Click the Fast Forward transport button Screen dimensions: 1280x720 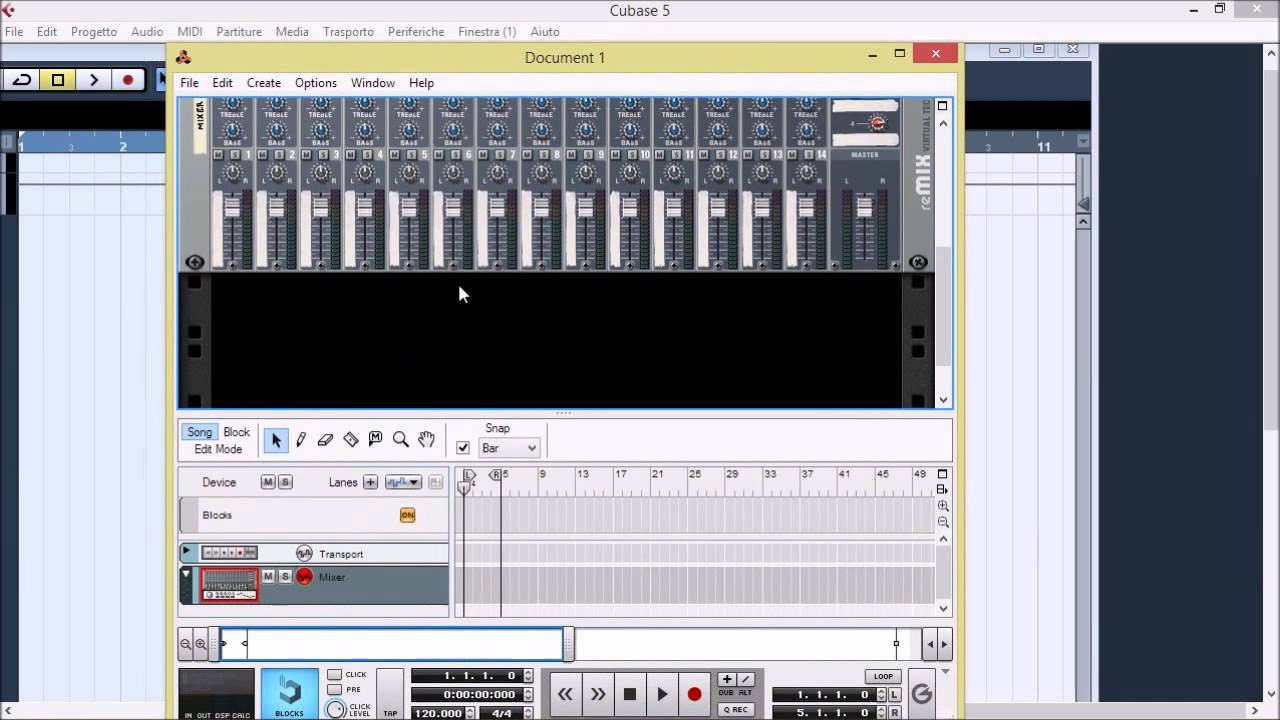pos(598,694)
